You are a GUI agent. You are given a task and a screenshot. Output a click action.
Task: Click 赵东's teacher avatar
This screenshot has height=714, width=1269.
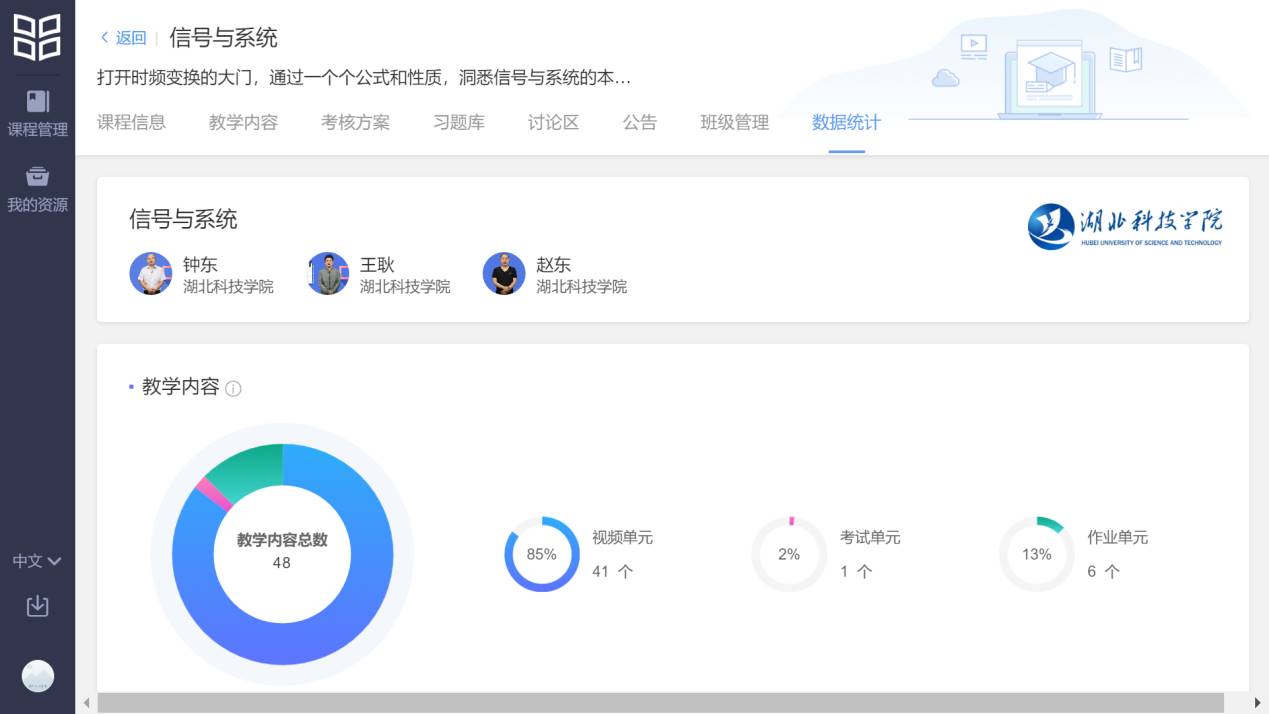(x=504, y=274)
